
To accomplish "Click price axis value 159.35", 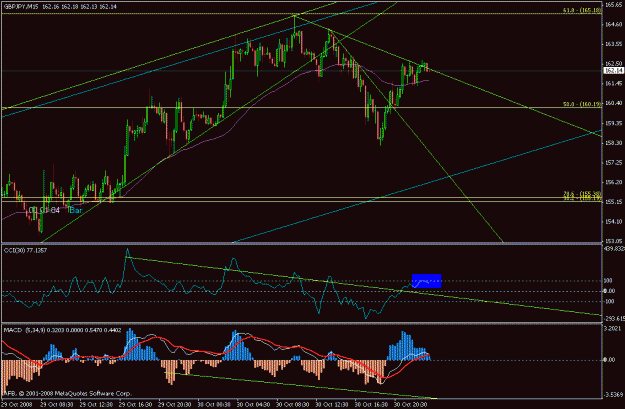I will pos(614,123).
